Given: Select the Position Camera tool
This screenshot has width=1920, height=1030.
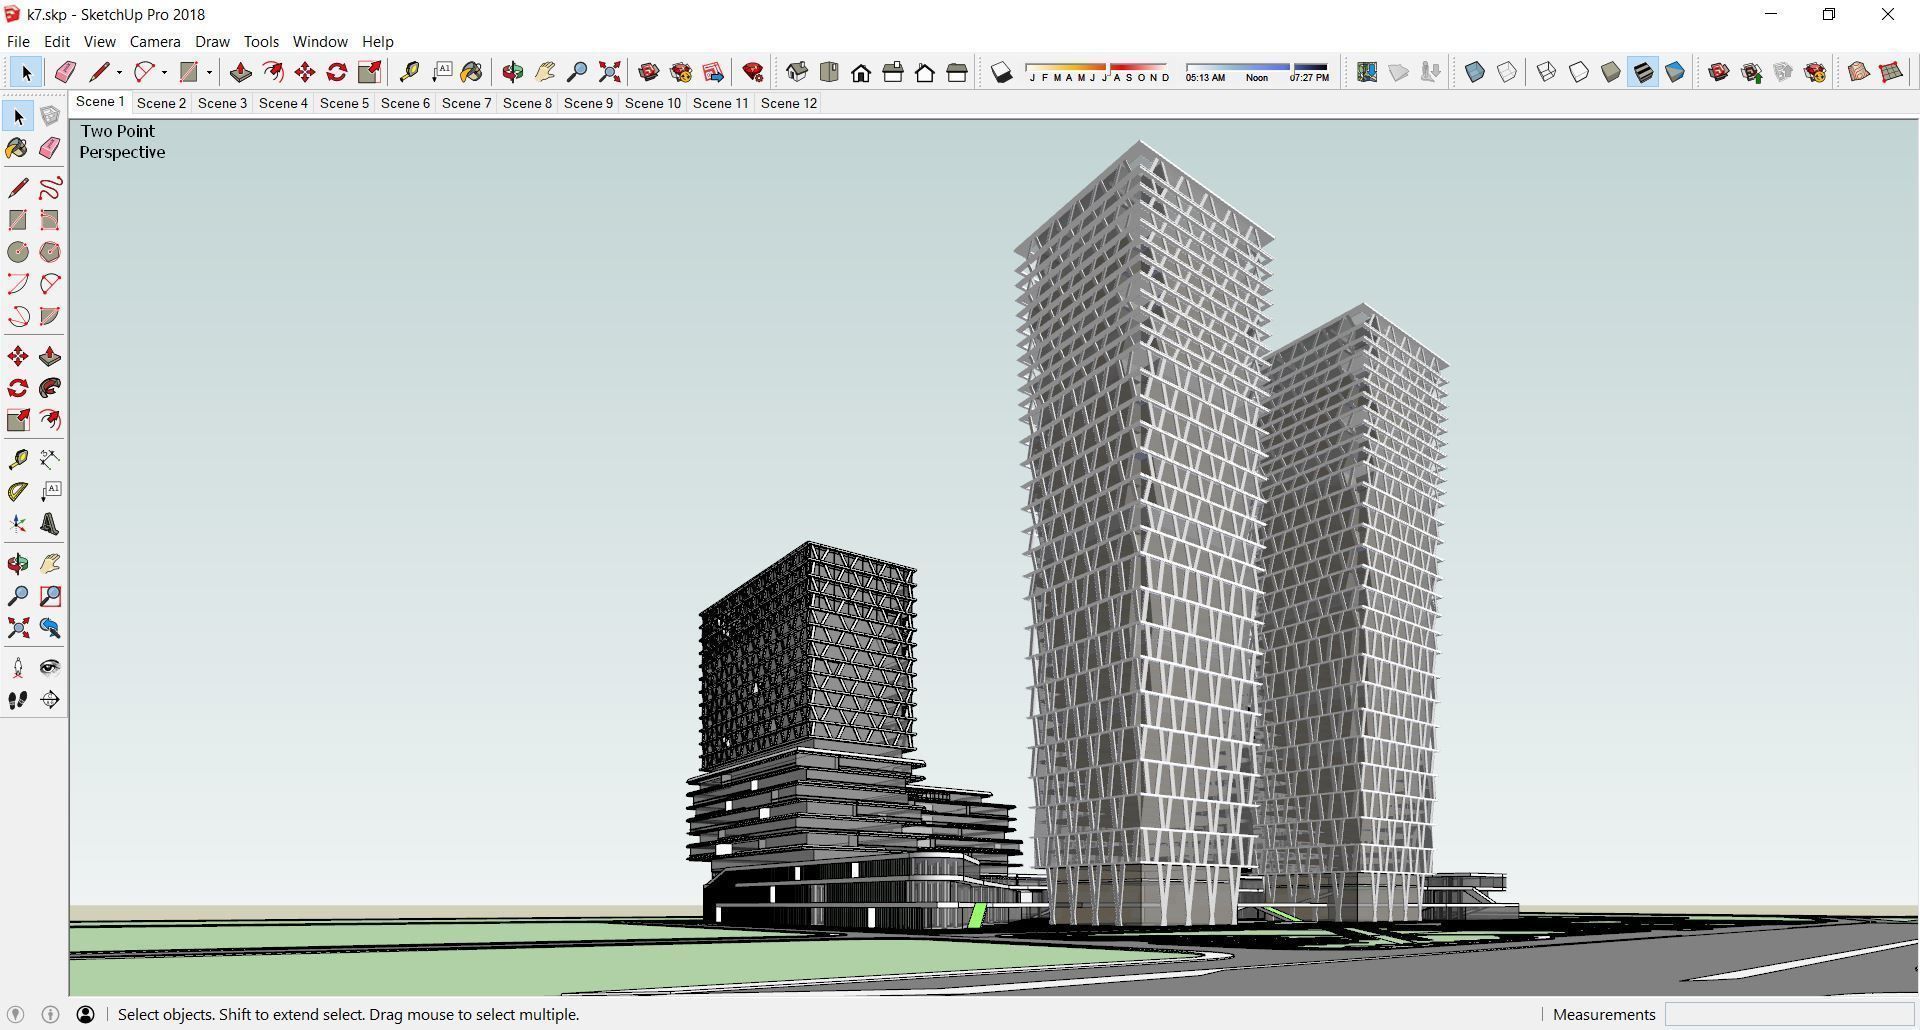Looking at the screenshot, I should pyautogui.click(x=18, y=667).
